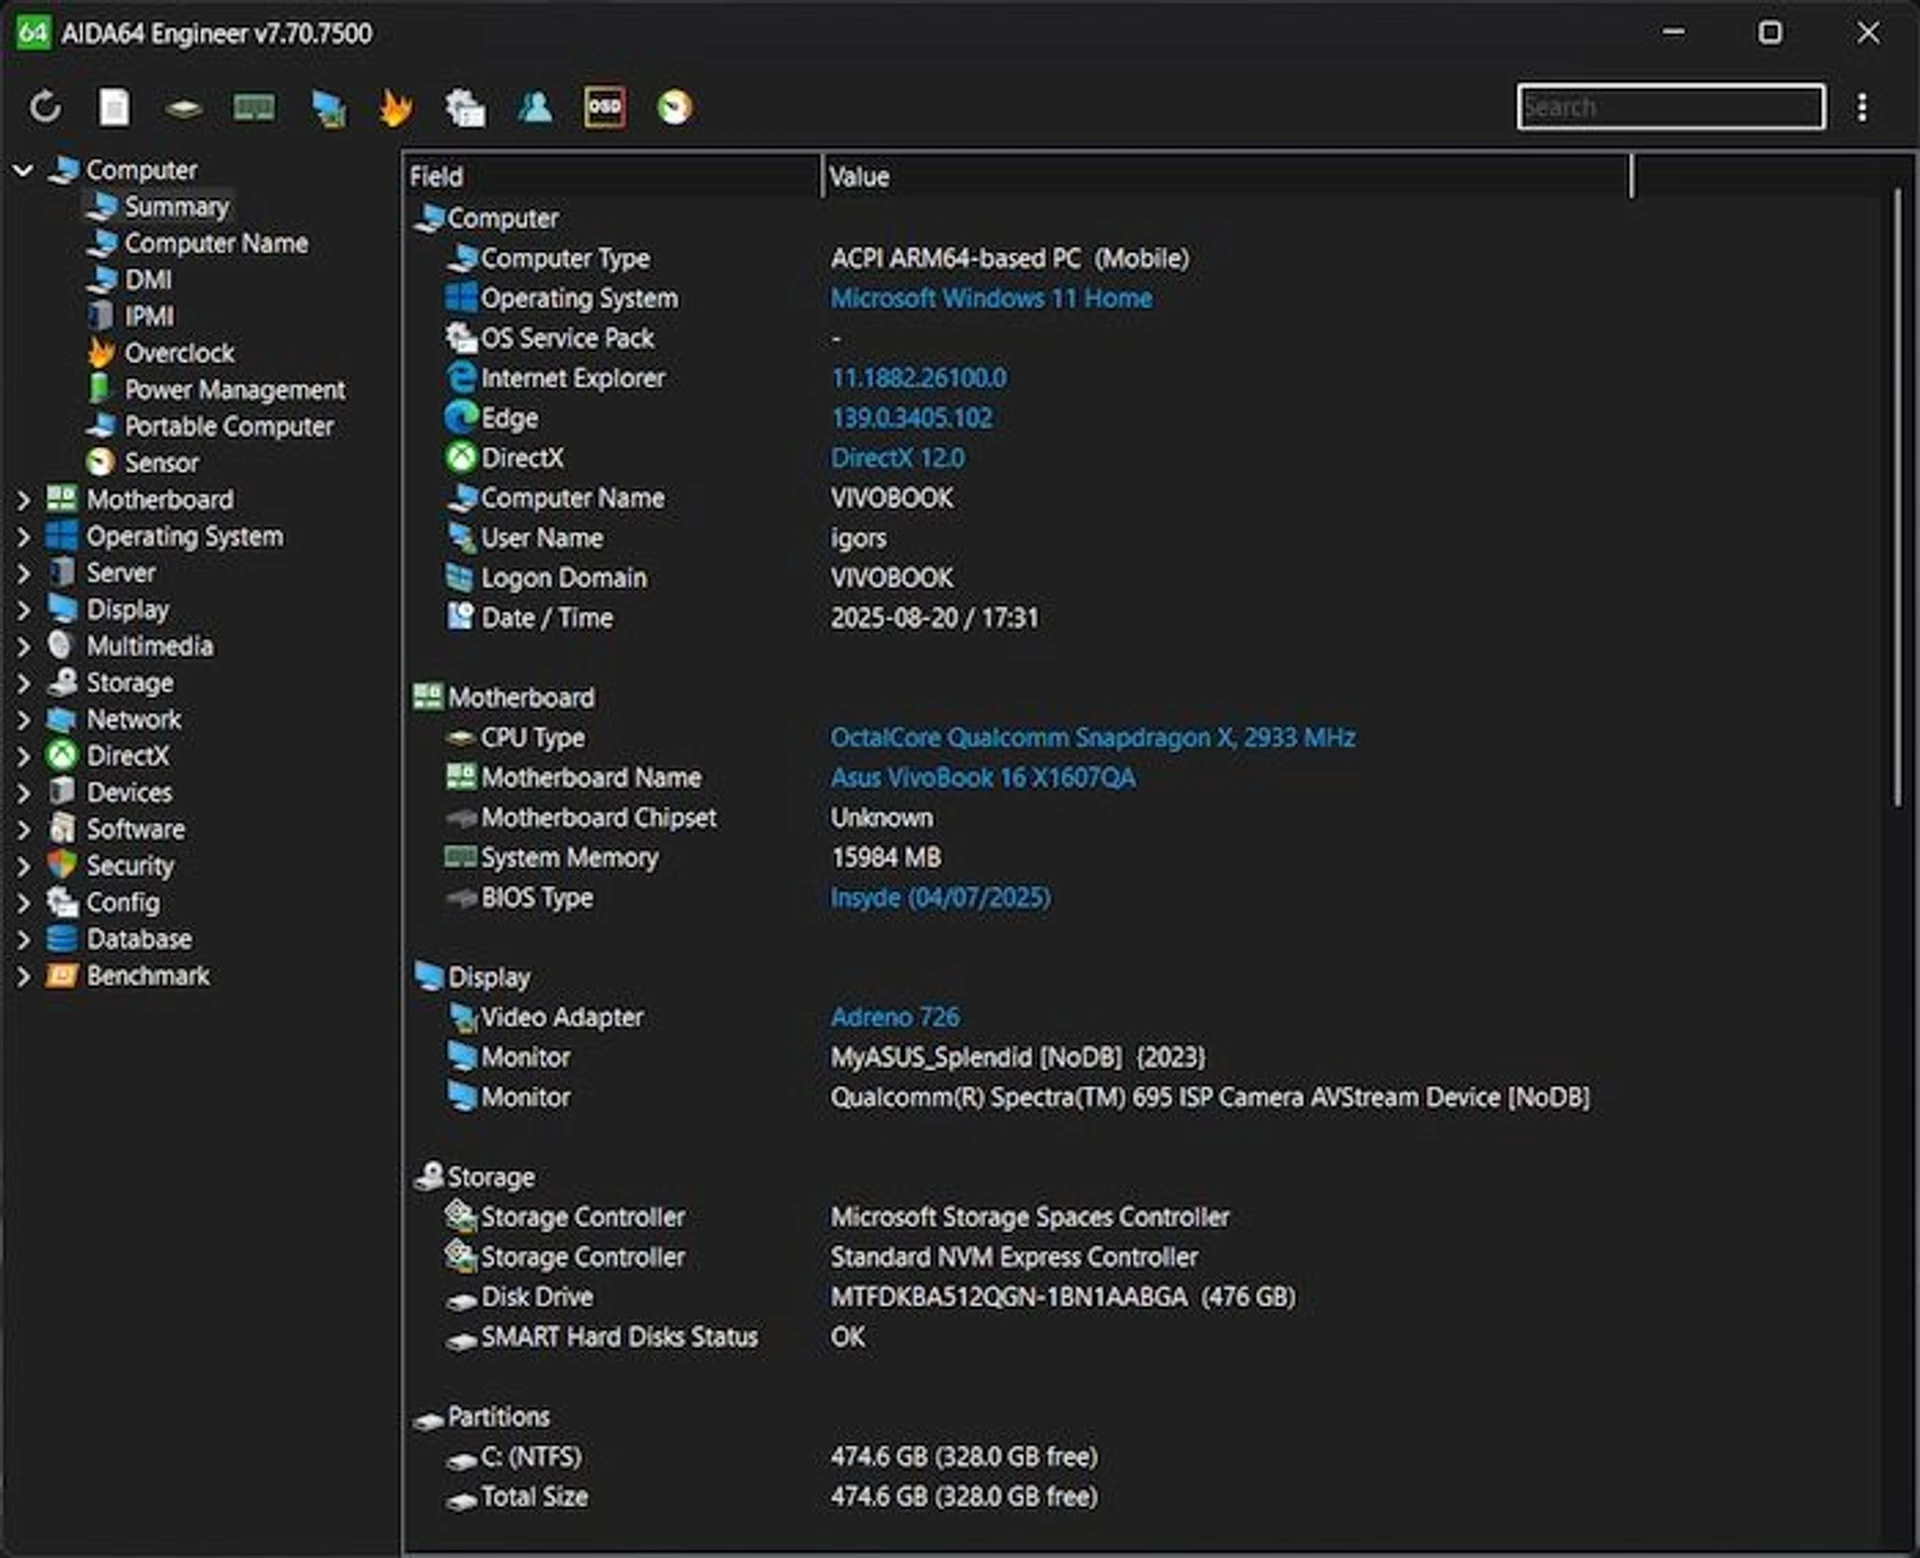Click the Insyde (04/07/2025) BIOS link
This screenshot has width=1920, height=1558.
[940, 898]
